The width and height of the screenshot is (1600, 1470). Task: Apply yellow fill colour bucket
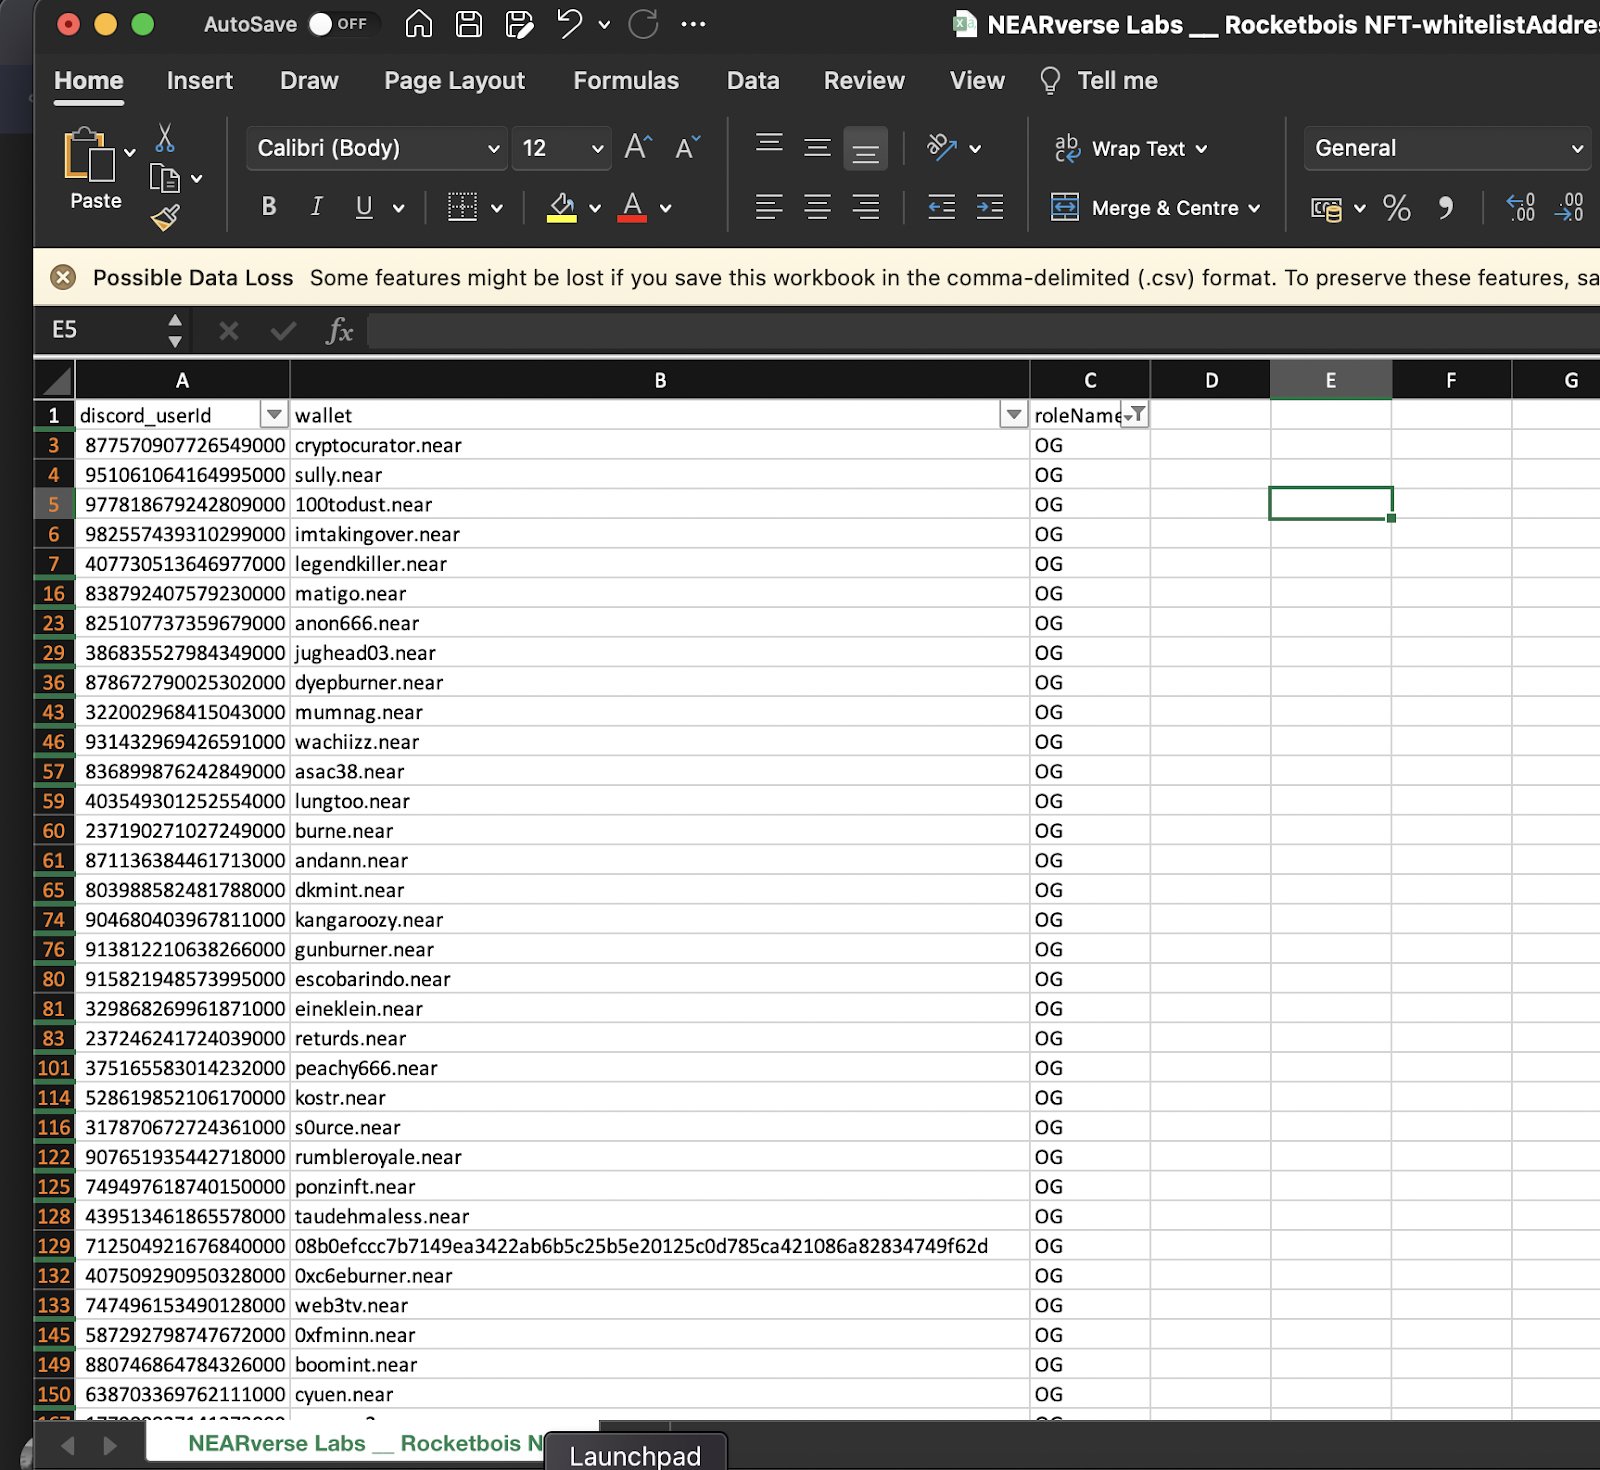point(562,207)
